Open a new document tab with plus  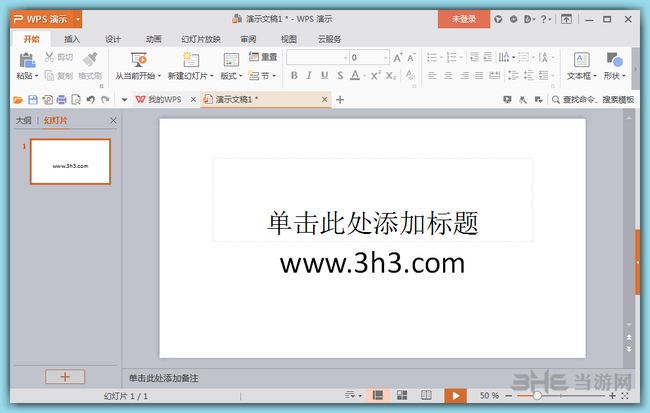[340, 100]
